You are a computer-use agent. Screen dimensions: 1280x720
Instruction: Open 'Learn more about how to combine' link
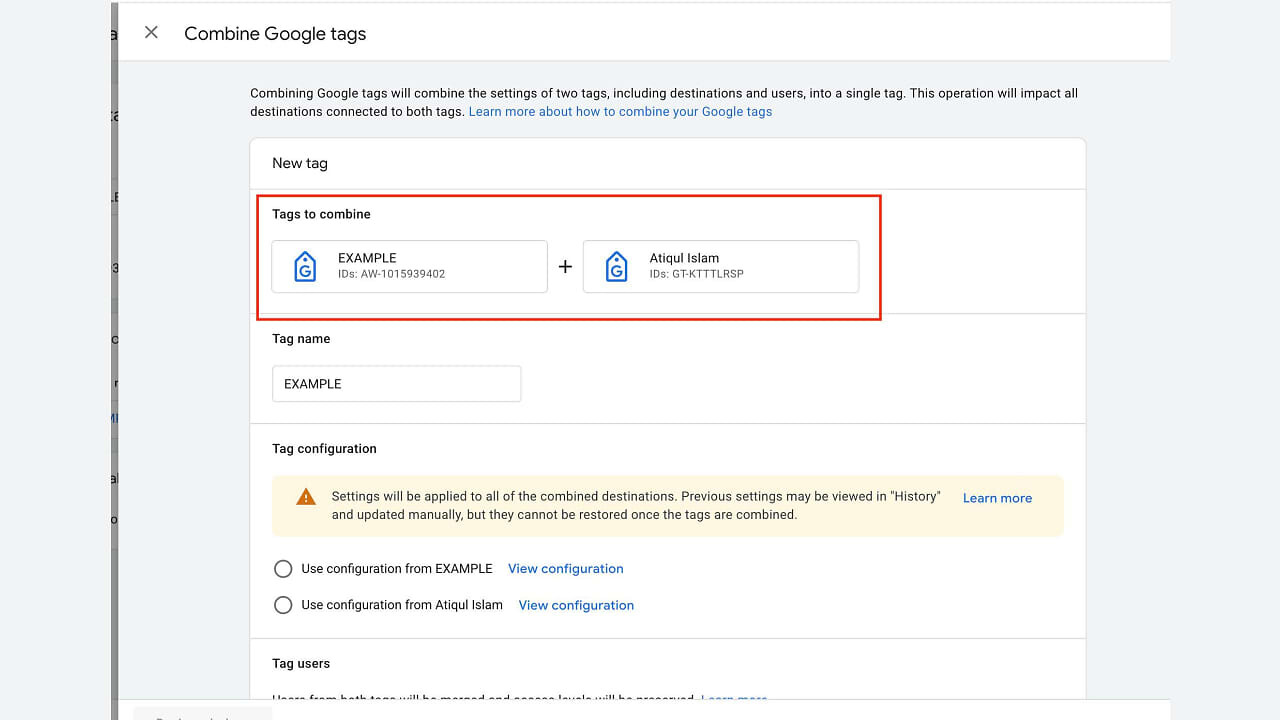620,112
